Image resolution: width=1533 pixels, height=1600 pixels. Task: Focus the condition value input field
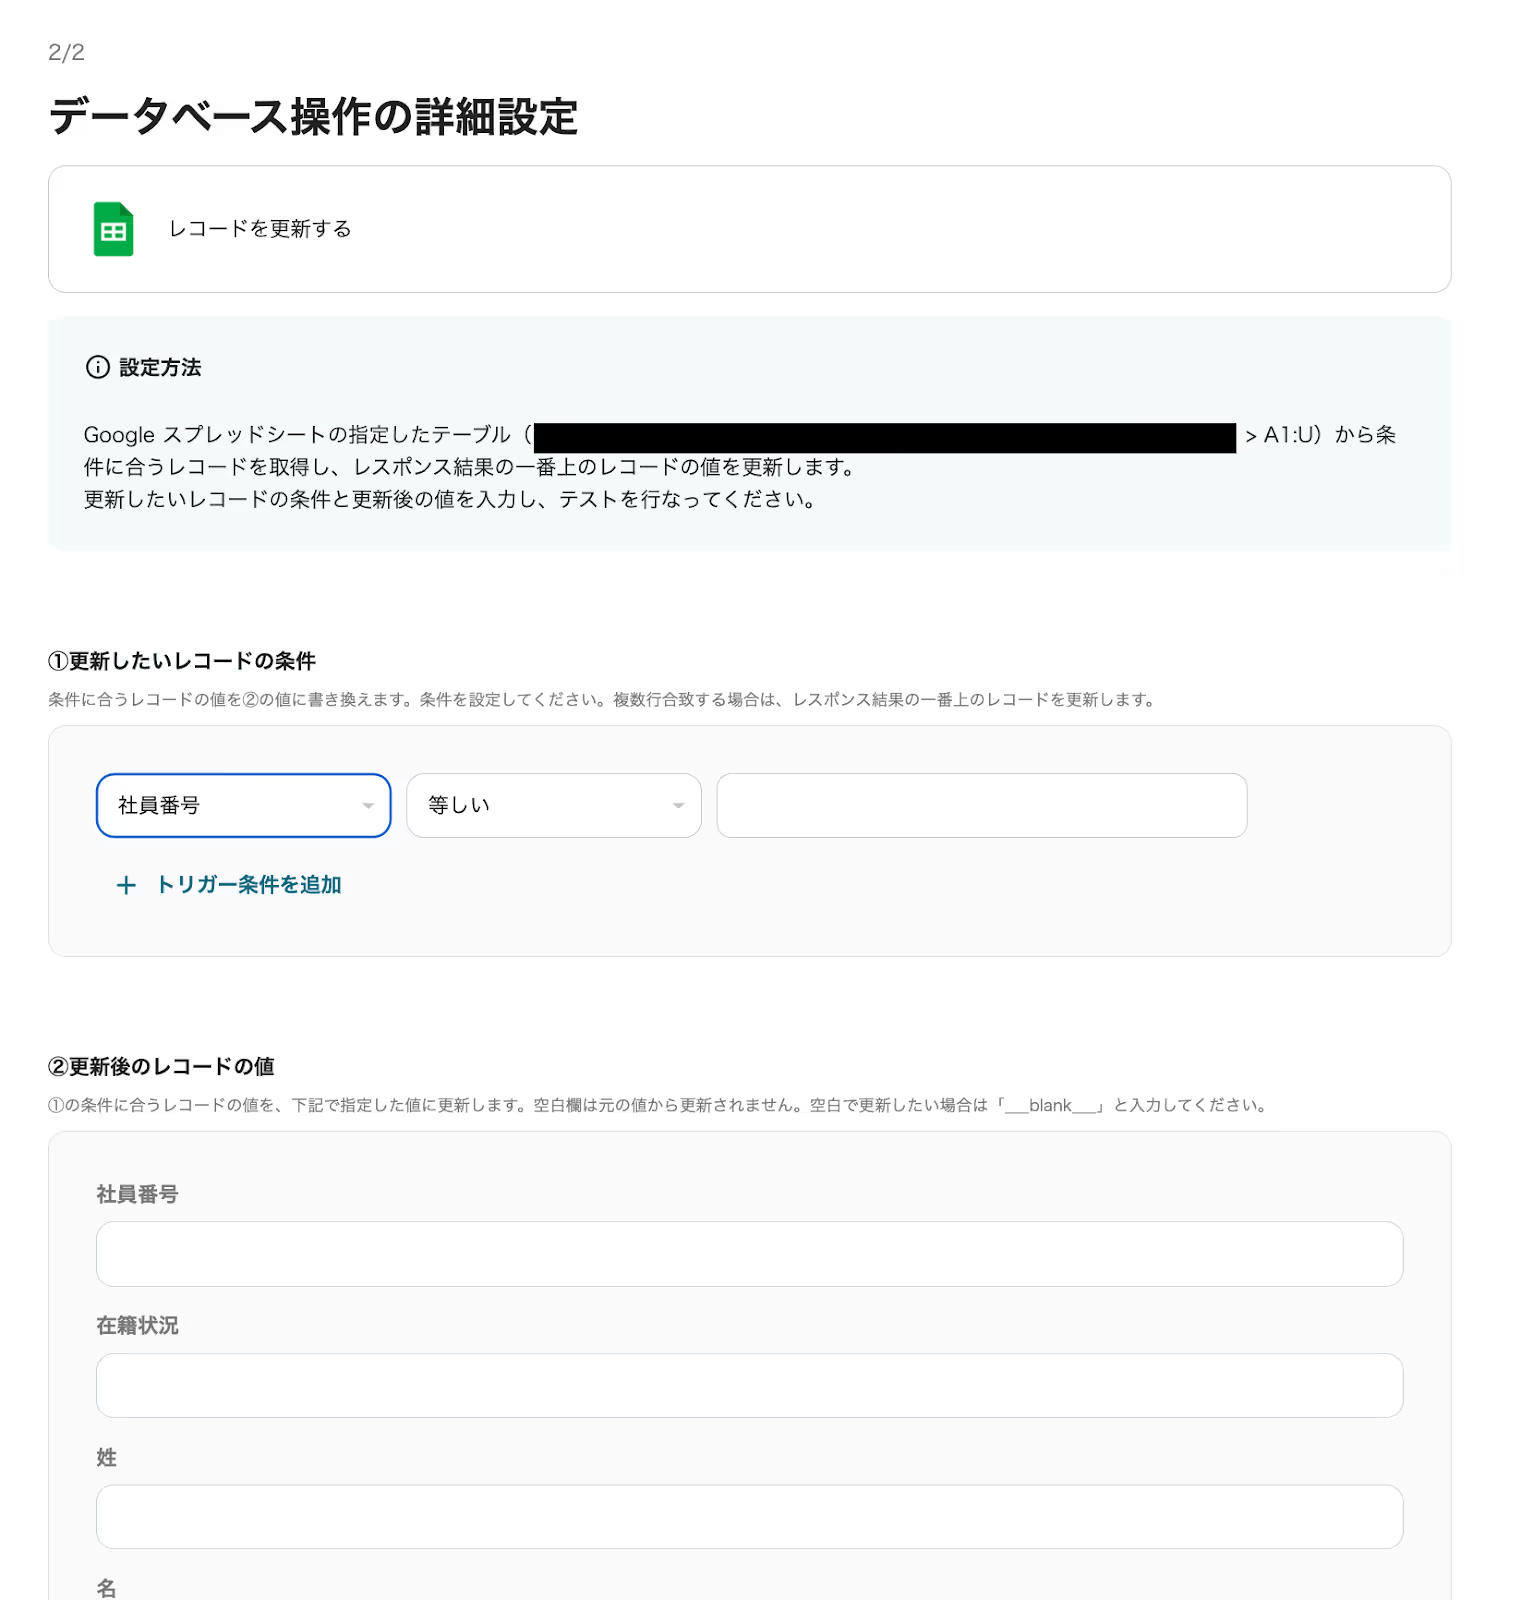pos(981,805)
